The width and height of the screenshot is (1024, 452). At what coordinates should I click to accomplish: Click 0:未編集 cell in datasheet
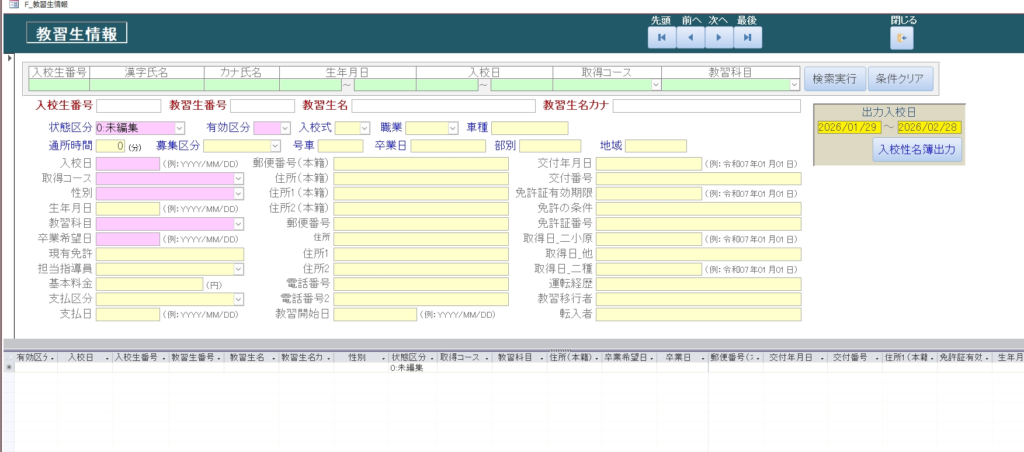pyautogui.click(x=412, y=368)
